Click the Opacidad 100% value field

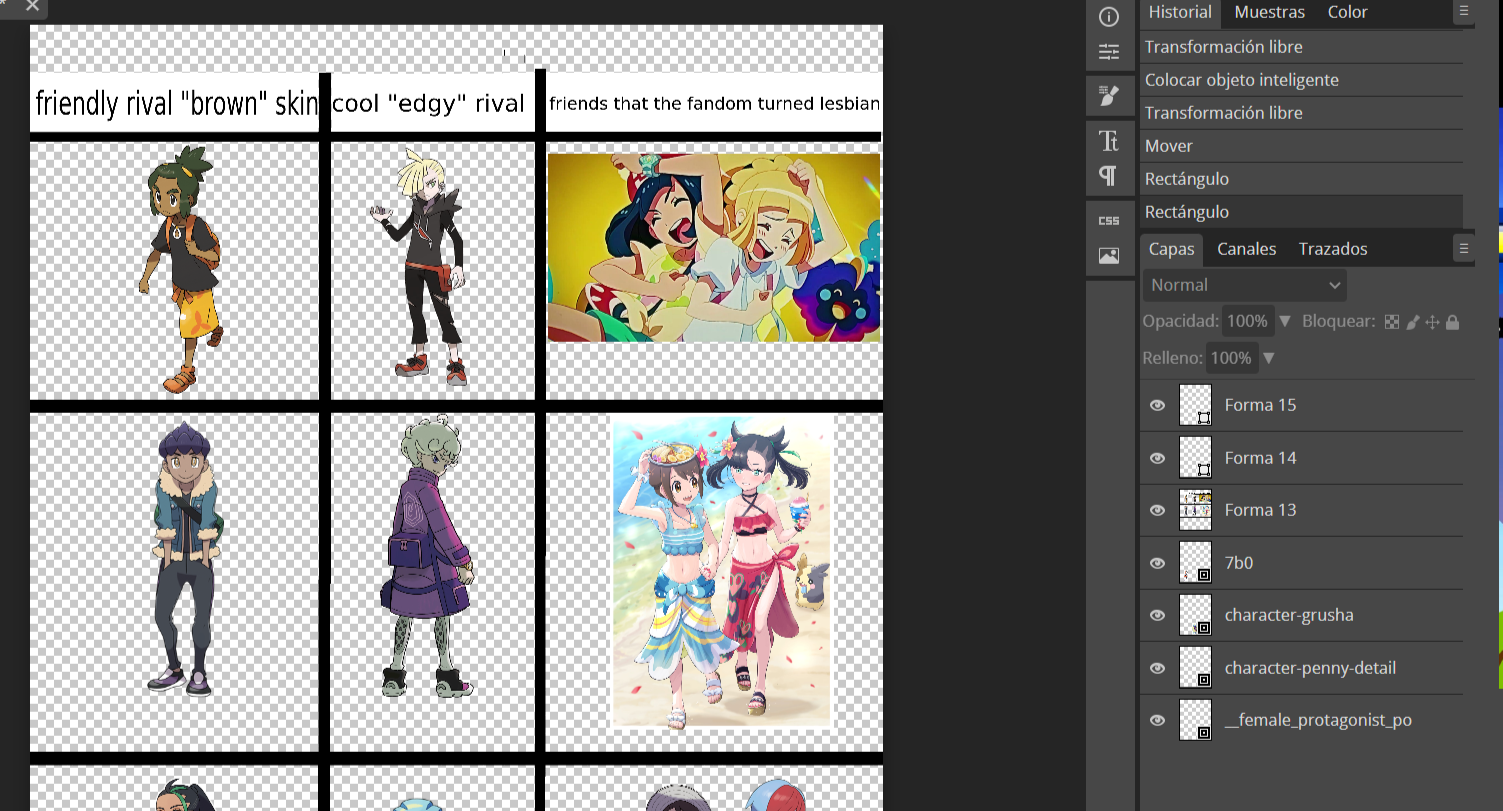[x=1247, y=321]
